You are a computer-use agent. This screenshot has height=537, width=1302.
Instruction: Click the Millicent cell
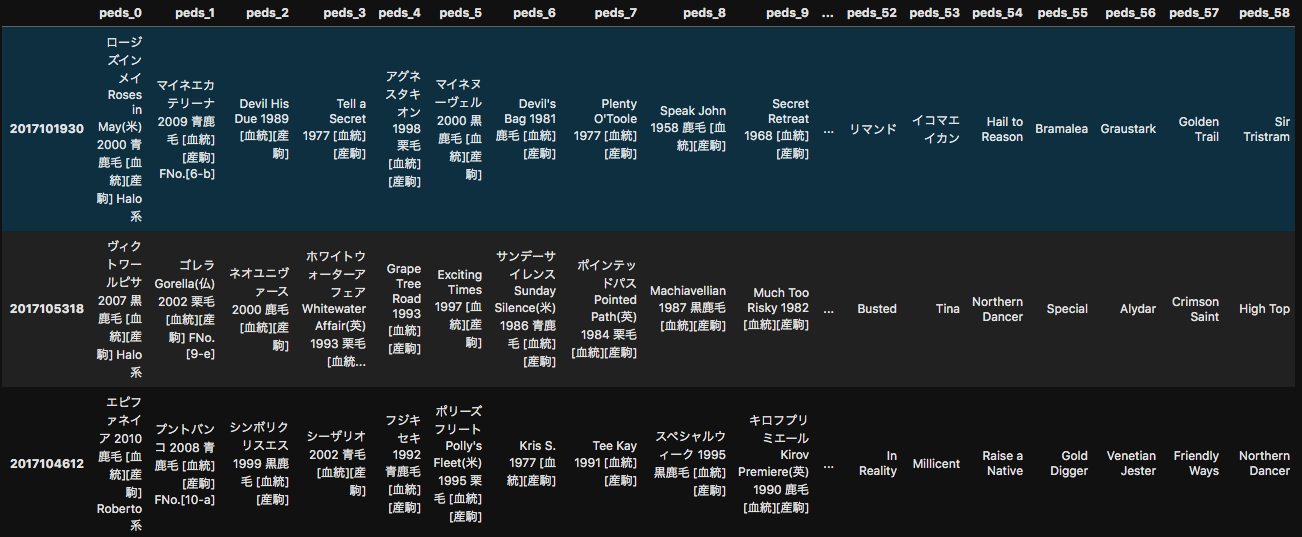point(936,464)
